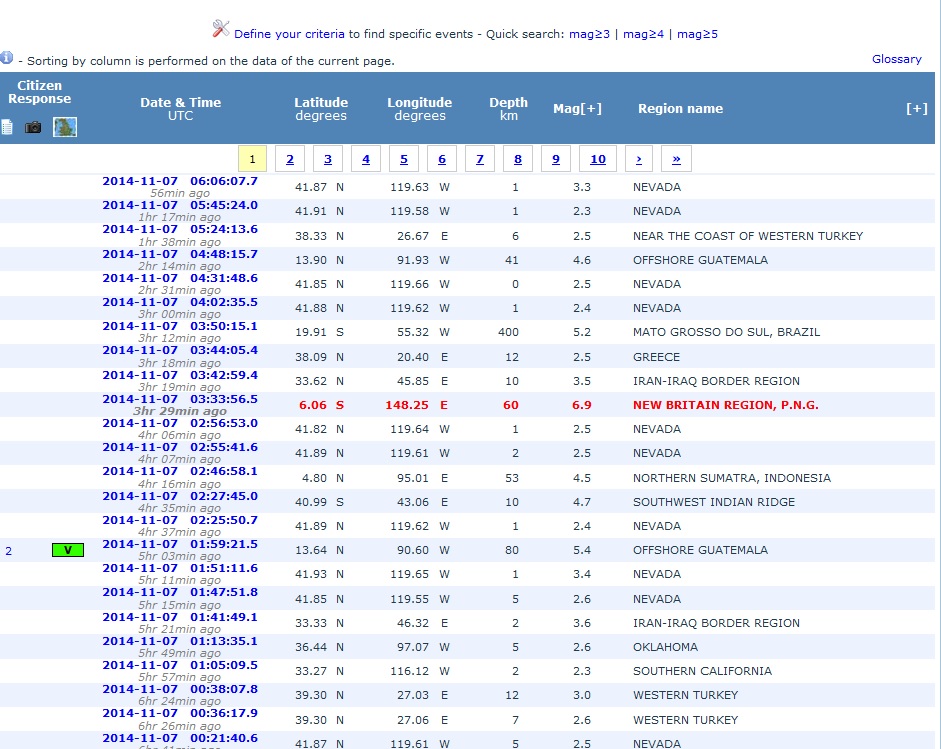Go to next page with single arrow

[639, 159]
